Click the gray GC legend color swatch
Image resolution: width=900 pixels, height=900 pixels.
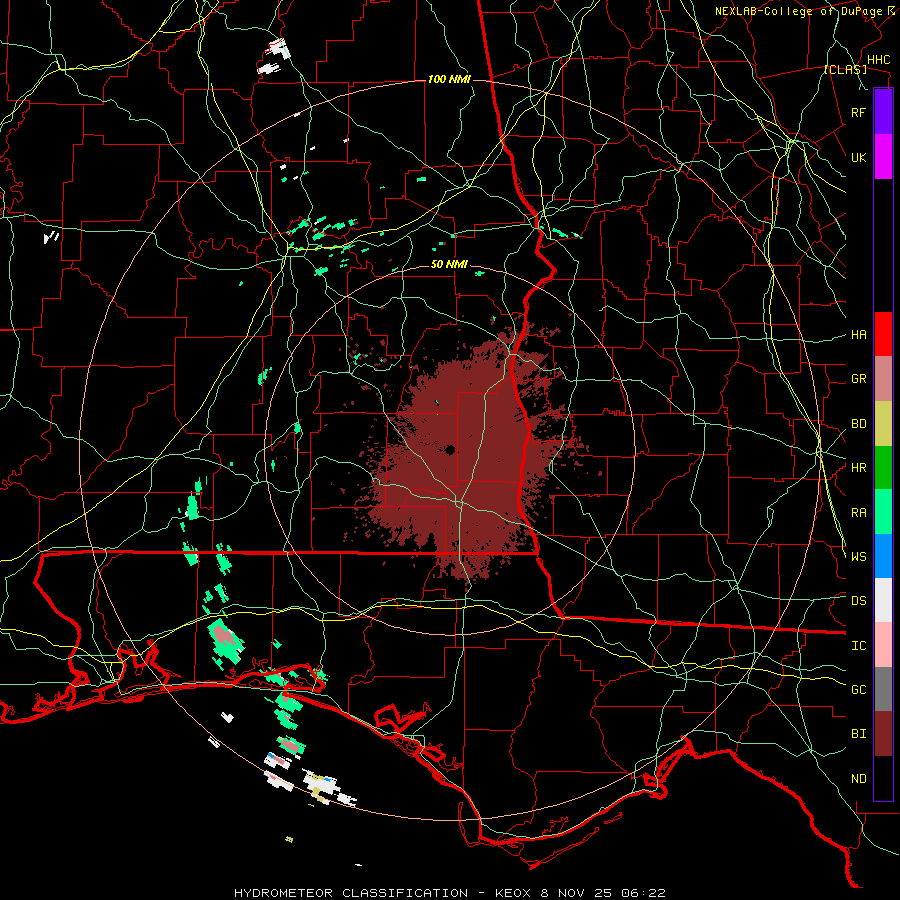click(x=883, y=689)
